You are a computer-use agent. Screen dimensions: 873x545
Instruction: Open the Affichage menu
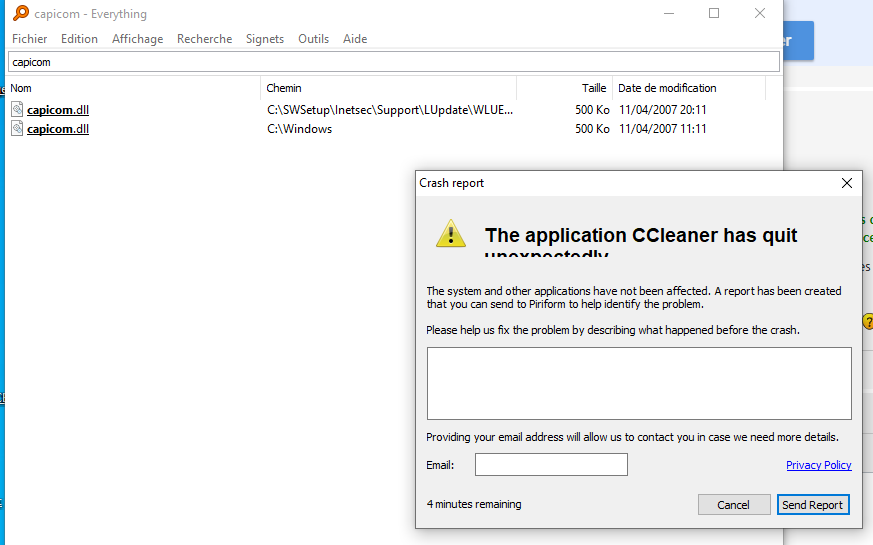pos(138,39)
